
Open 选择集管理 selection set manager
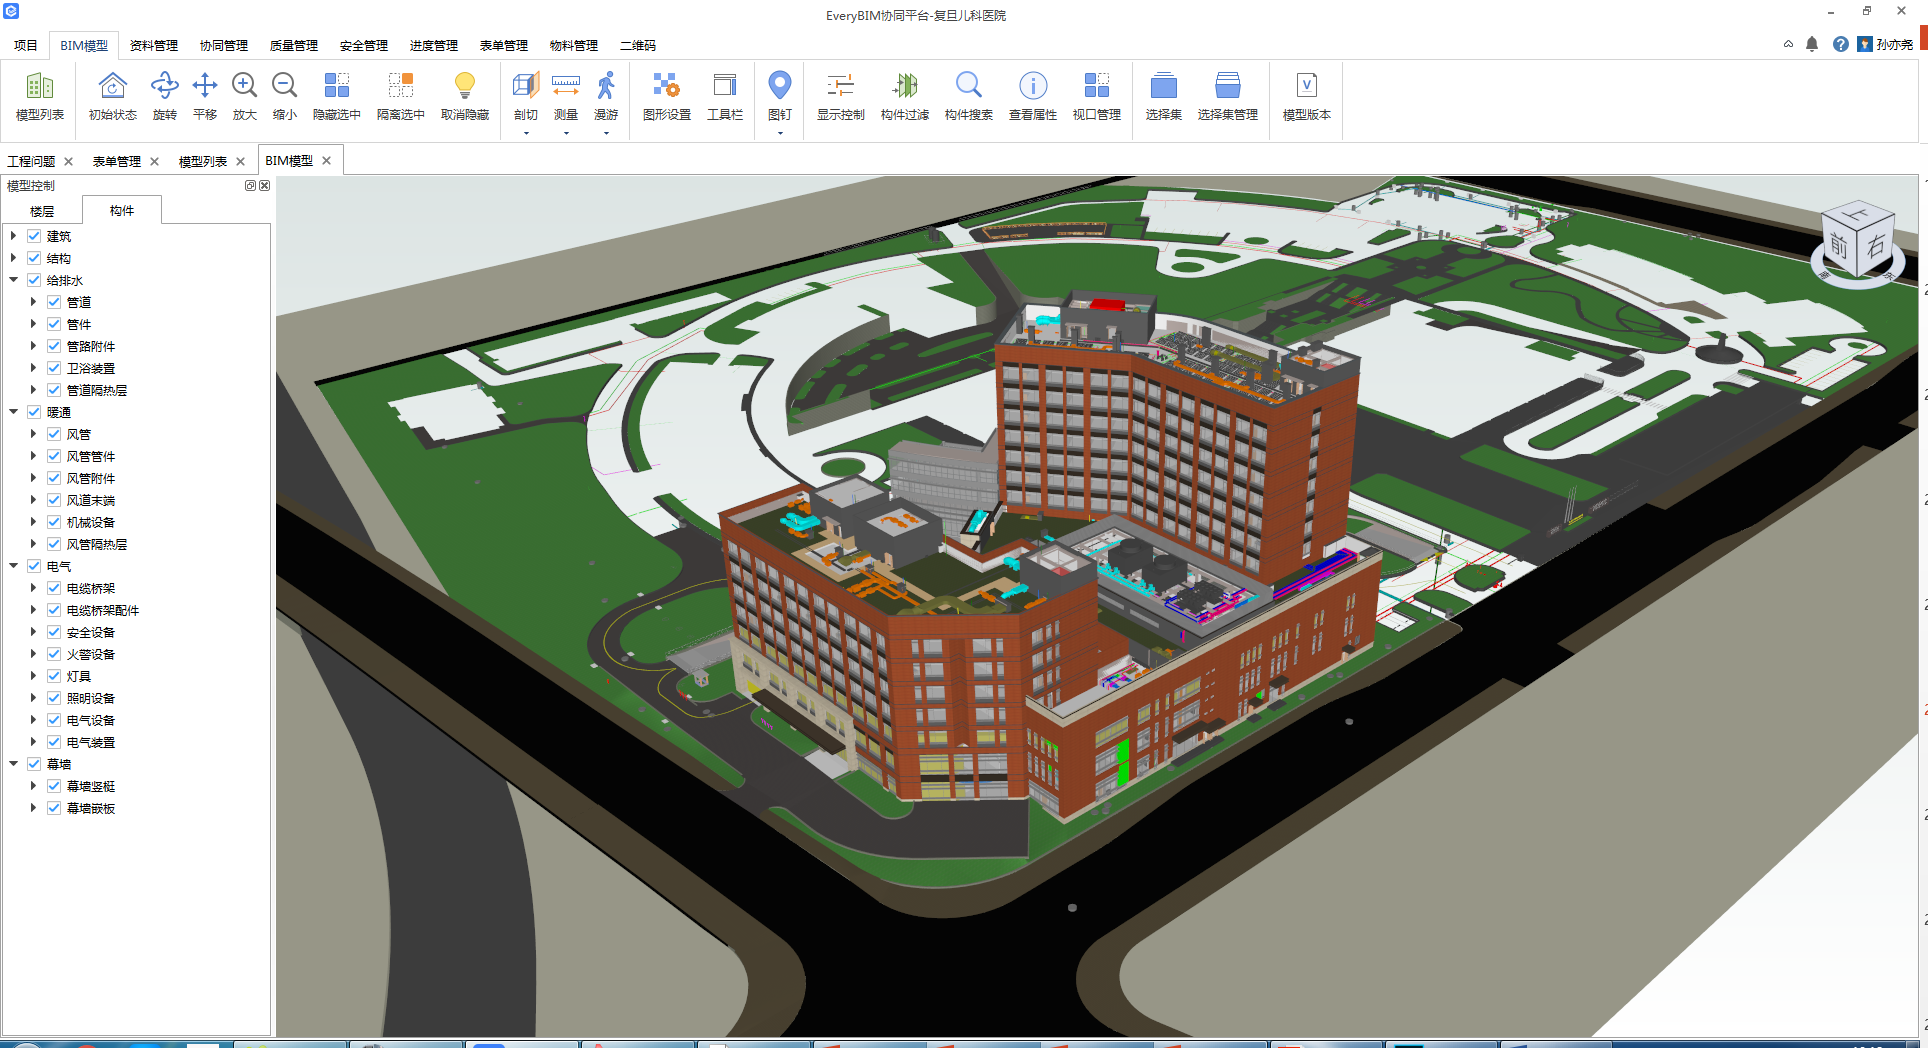(x=1228, y=96)
